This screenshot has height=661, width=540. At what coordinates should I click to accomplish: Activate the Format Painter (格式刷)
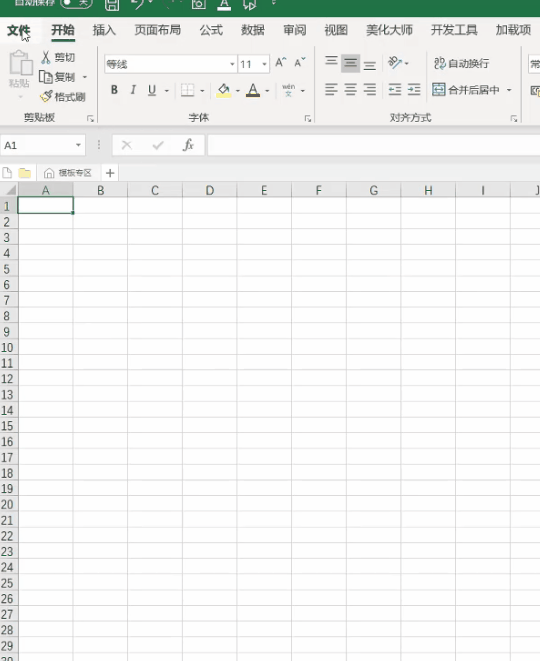[62, 97]
